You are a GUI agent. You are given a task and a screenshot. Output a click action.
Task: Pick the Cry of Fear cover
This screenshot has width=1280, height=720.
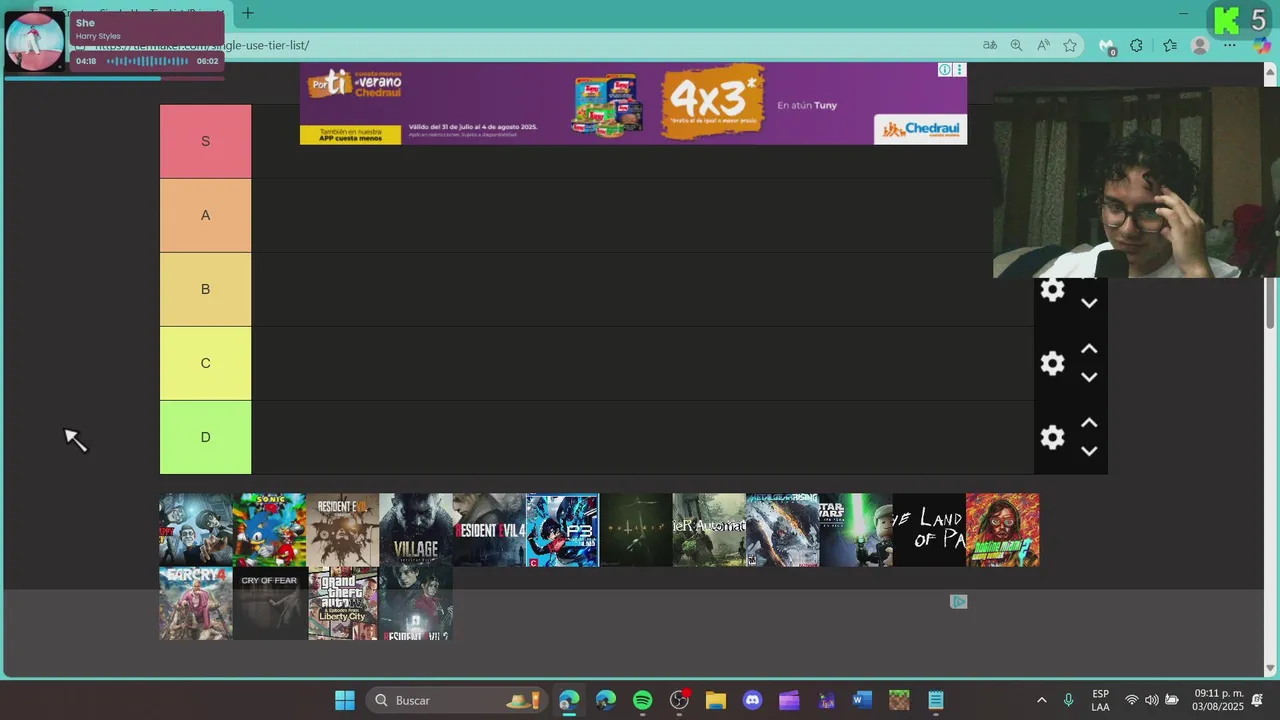[269, 604]
